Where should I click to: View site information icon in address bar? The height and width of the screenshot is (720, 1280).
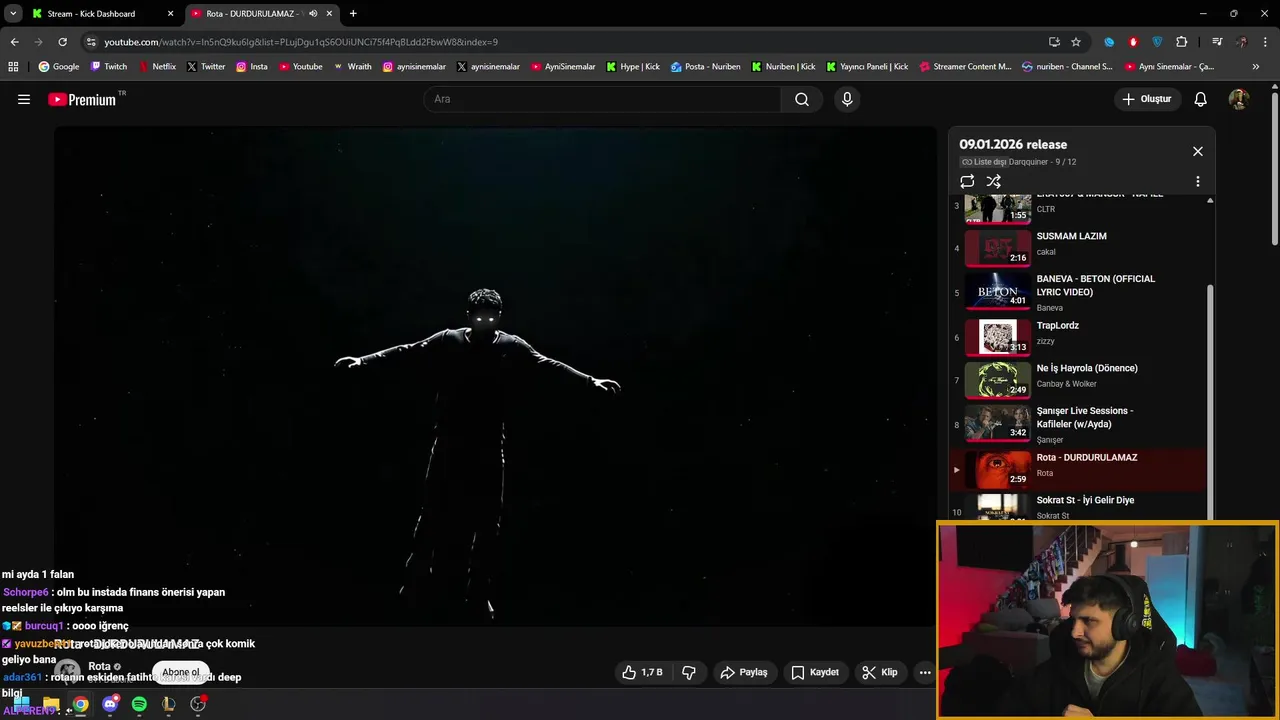click(x=91, y=42)
